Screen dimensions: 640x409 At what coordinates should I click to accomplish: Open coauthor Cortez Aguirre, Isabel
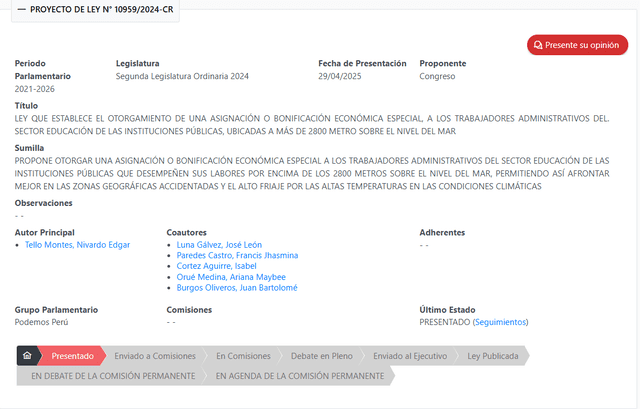click(216, 266)
